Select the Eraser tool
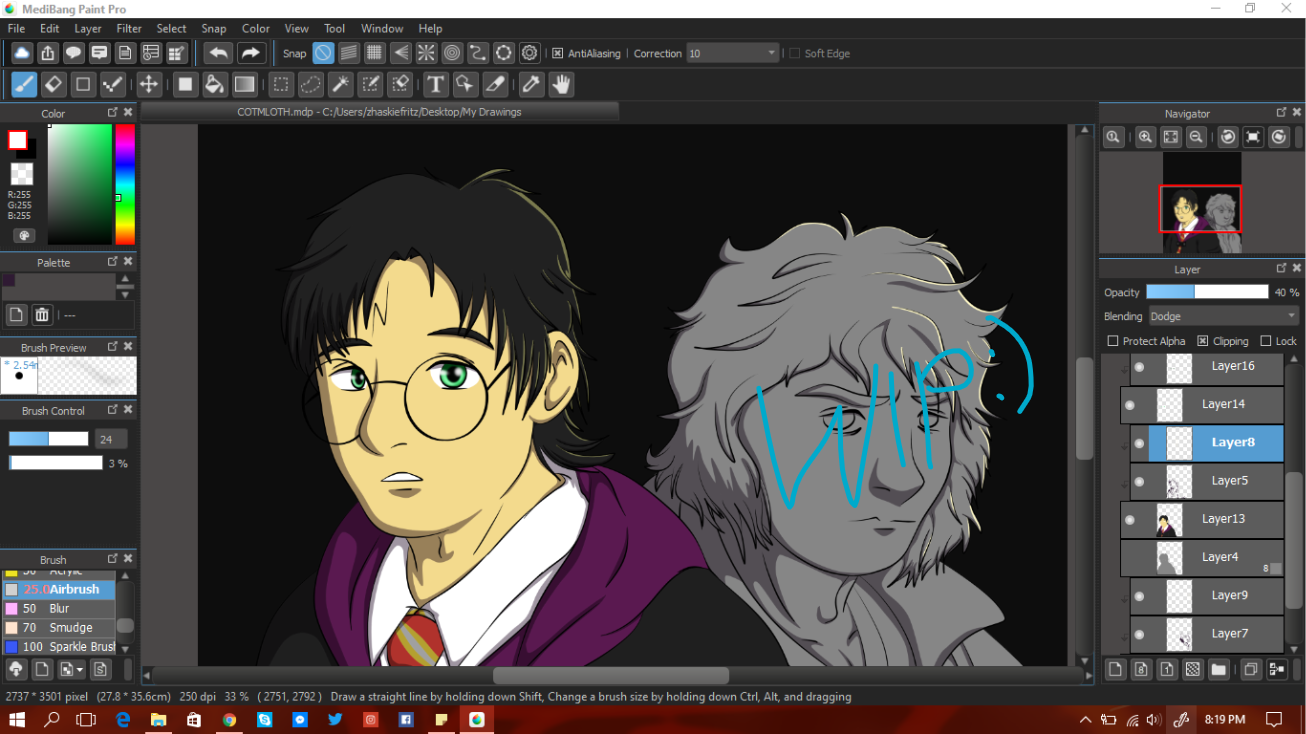 pos(54,85)
